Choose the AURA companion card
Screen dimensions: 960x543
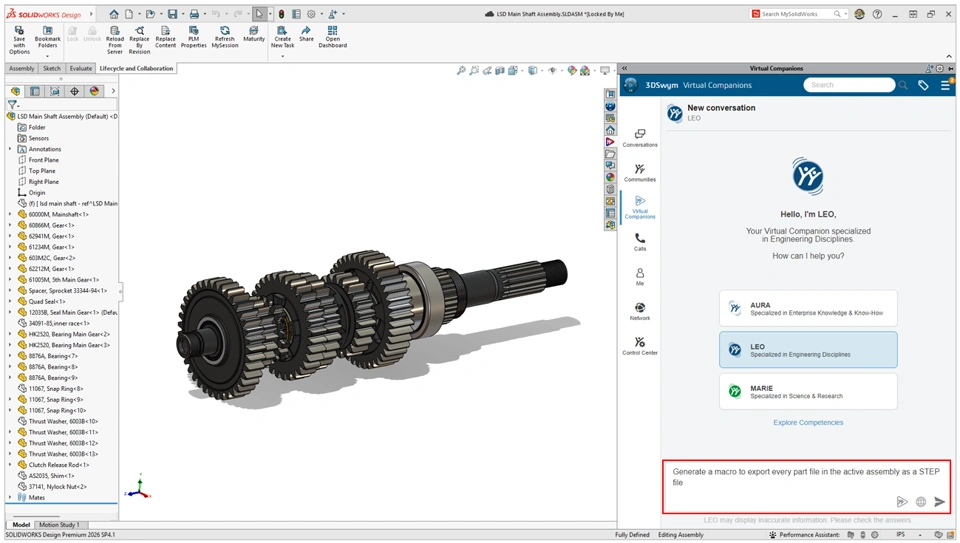808,308
